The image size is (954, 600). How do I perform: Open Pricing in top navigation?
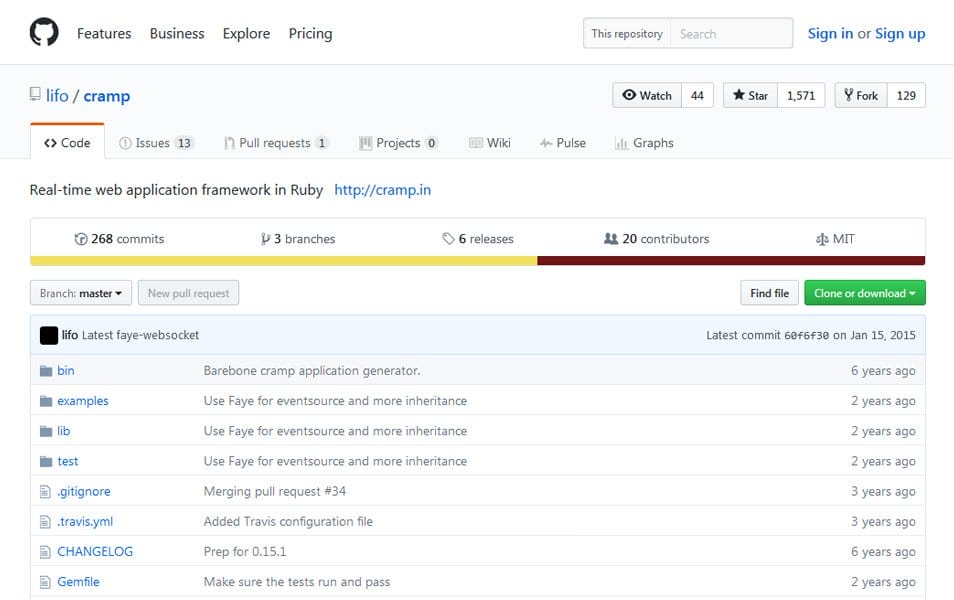[x=310, y=33]
